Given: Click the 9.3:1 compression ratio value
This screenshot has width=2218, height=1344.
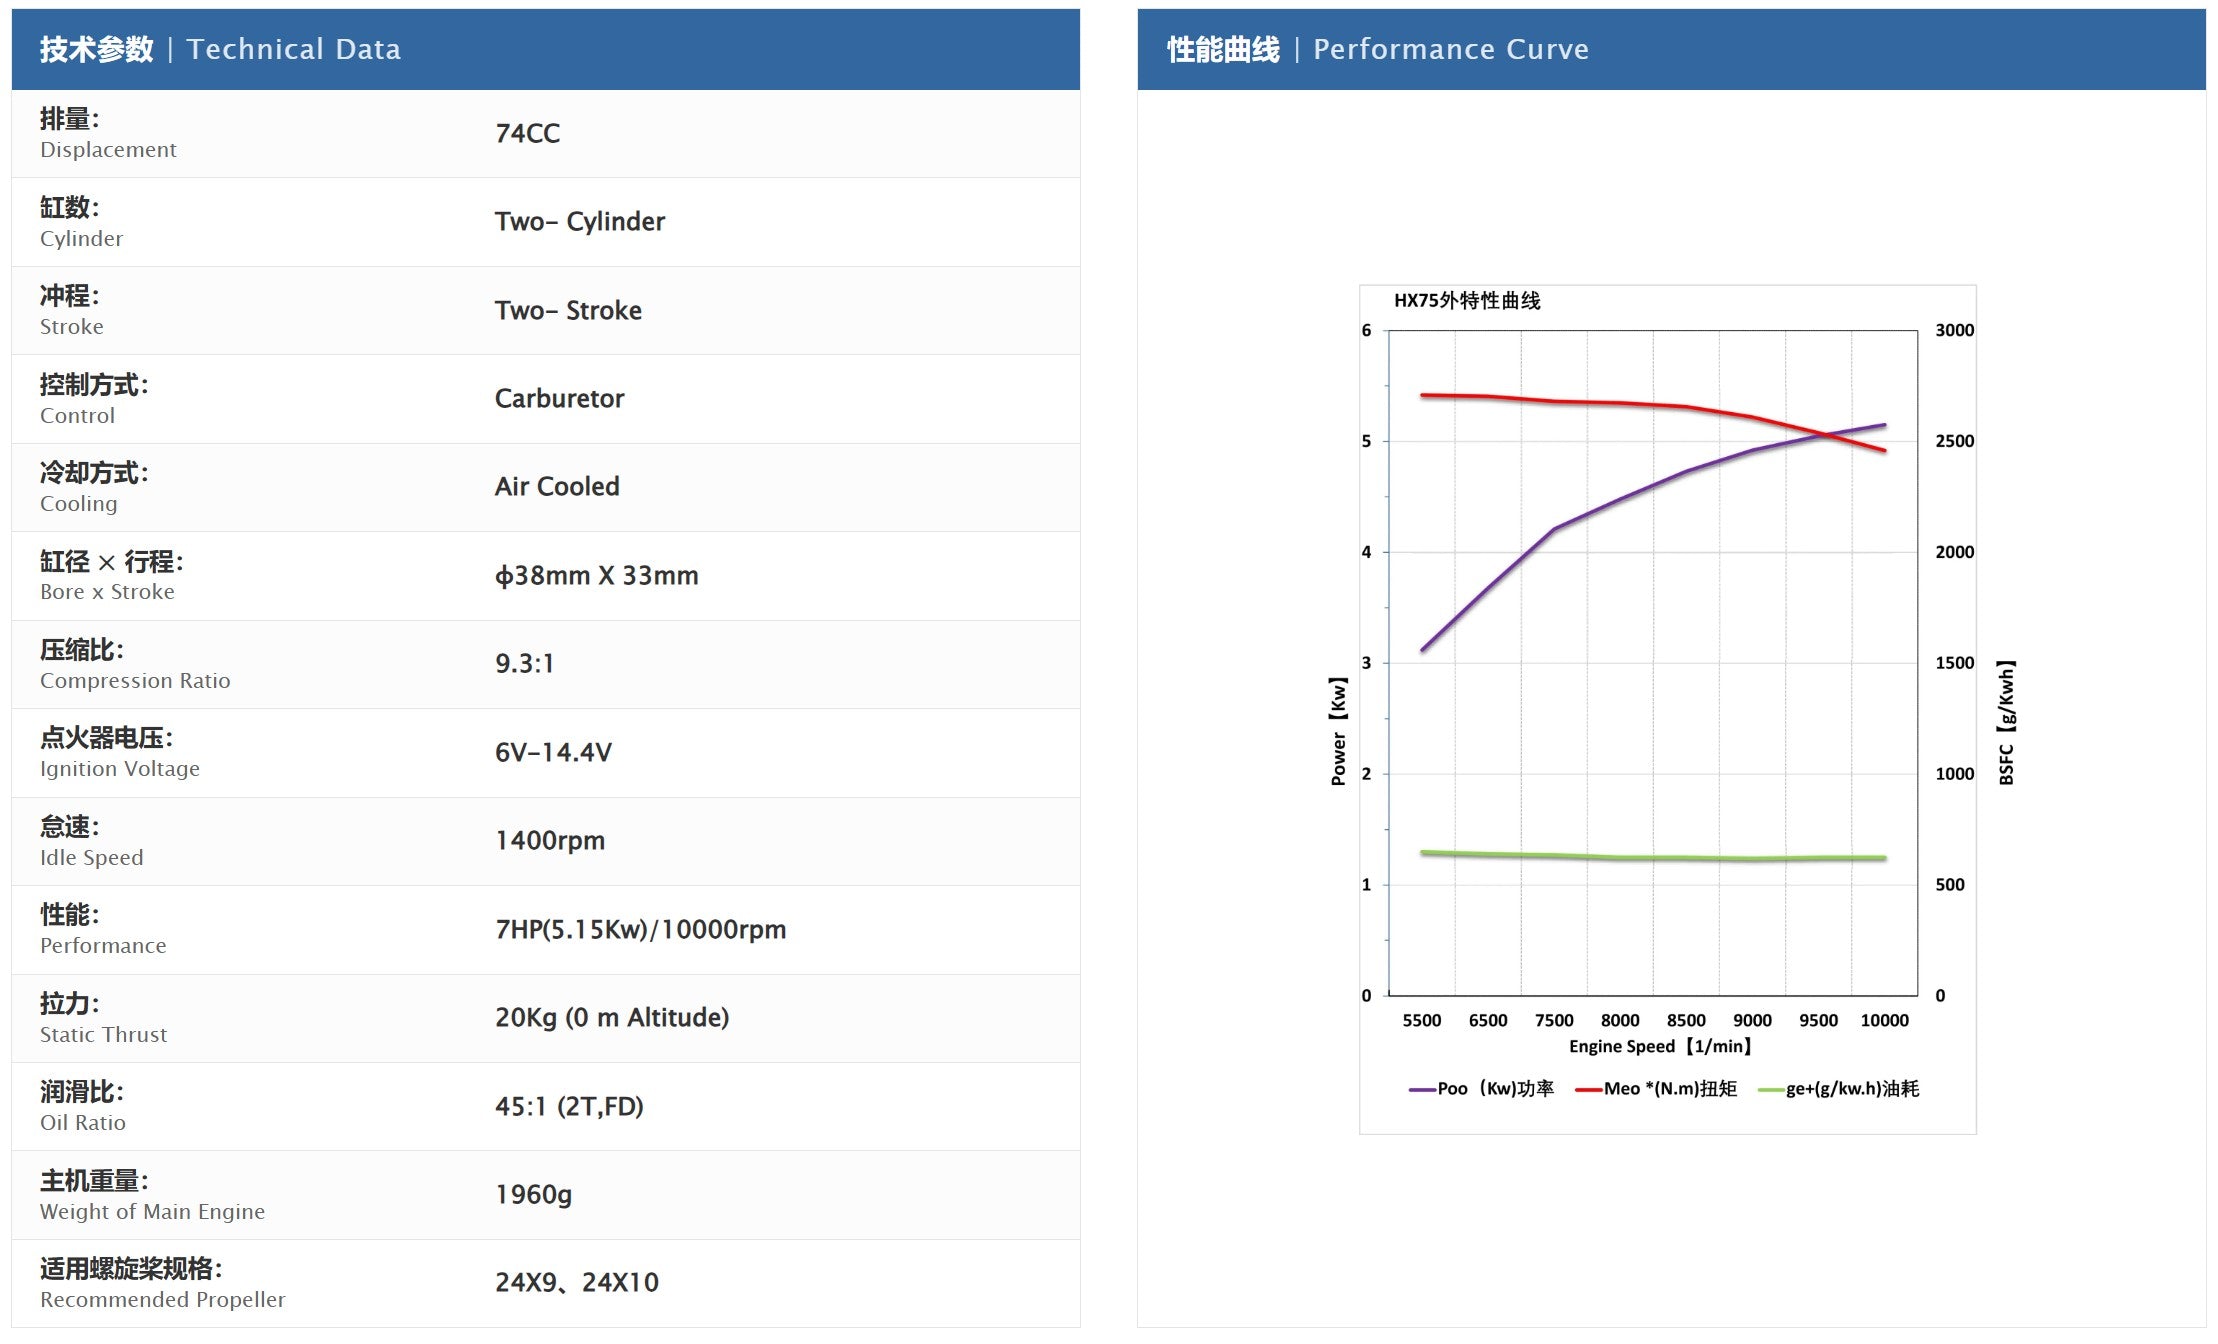Looking at the screenshot, I should (524, 663).
